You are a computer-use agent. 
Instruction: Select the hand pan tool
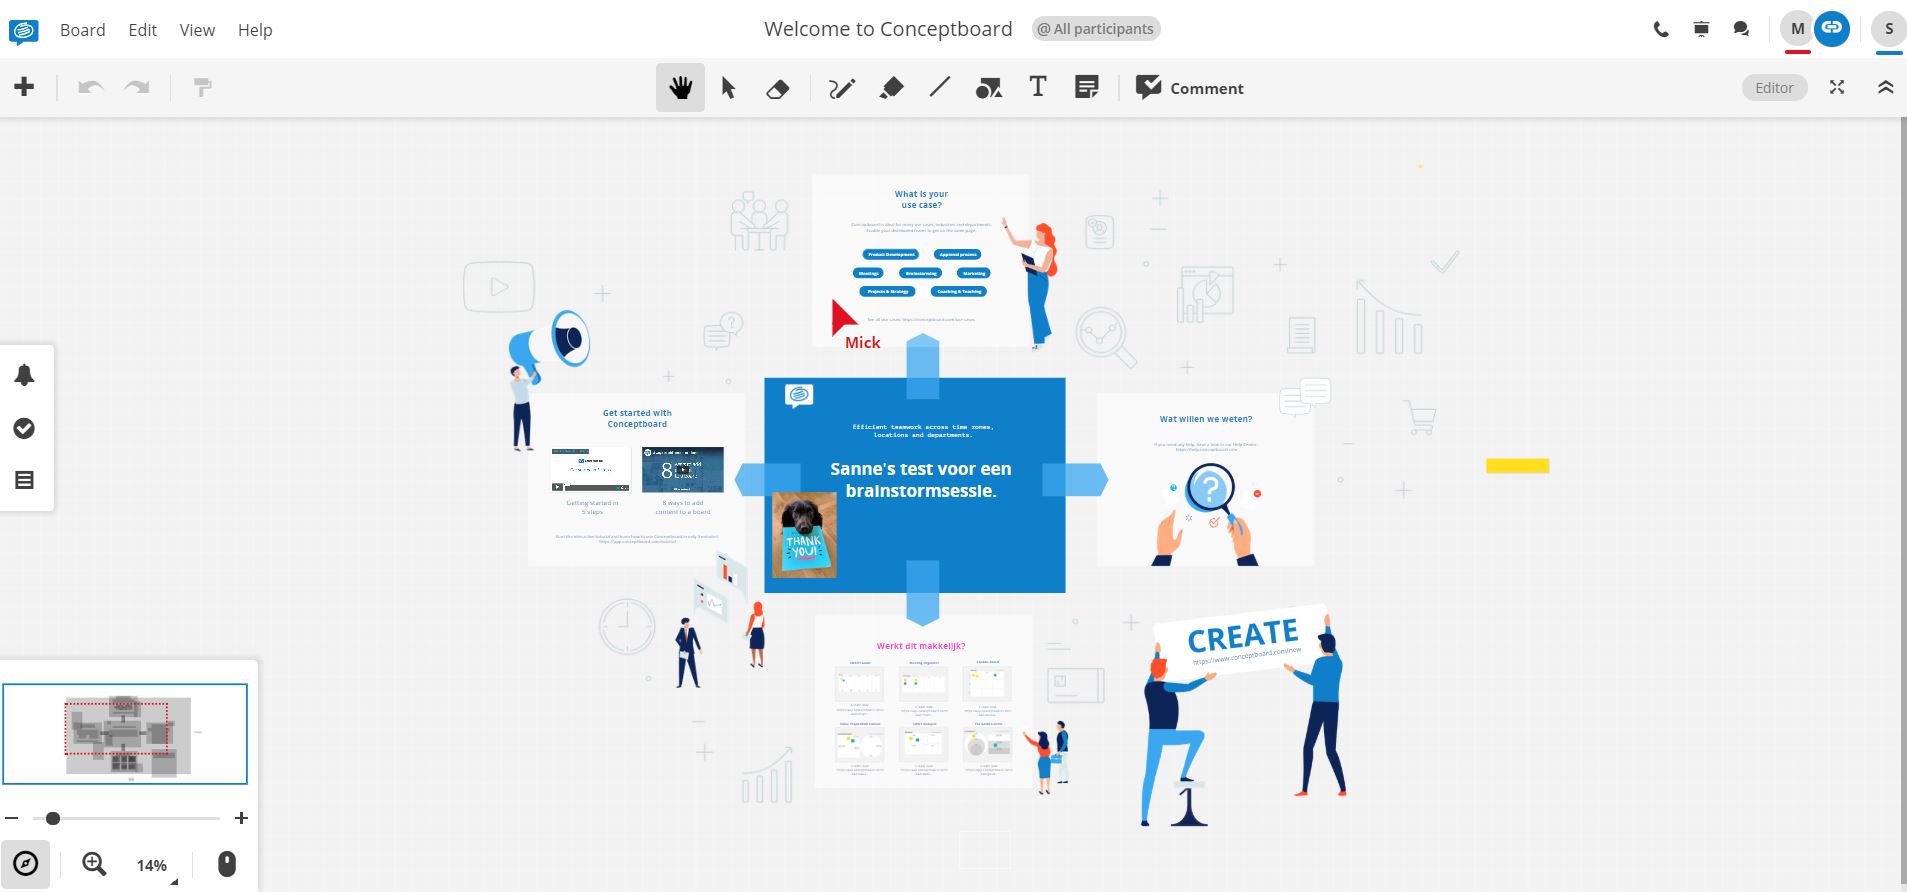[680, 88]
